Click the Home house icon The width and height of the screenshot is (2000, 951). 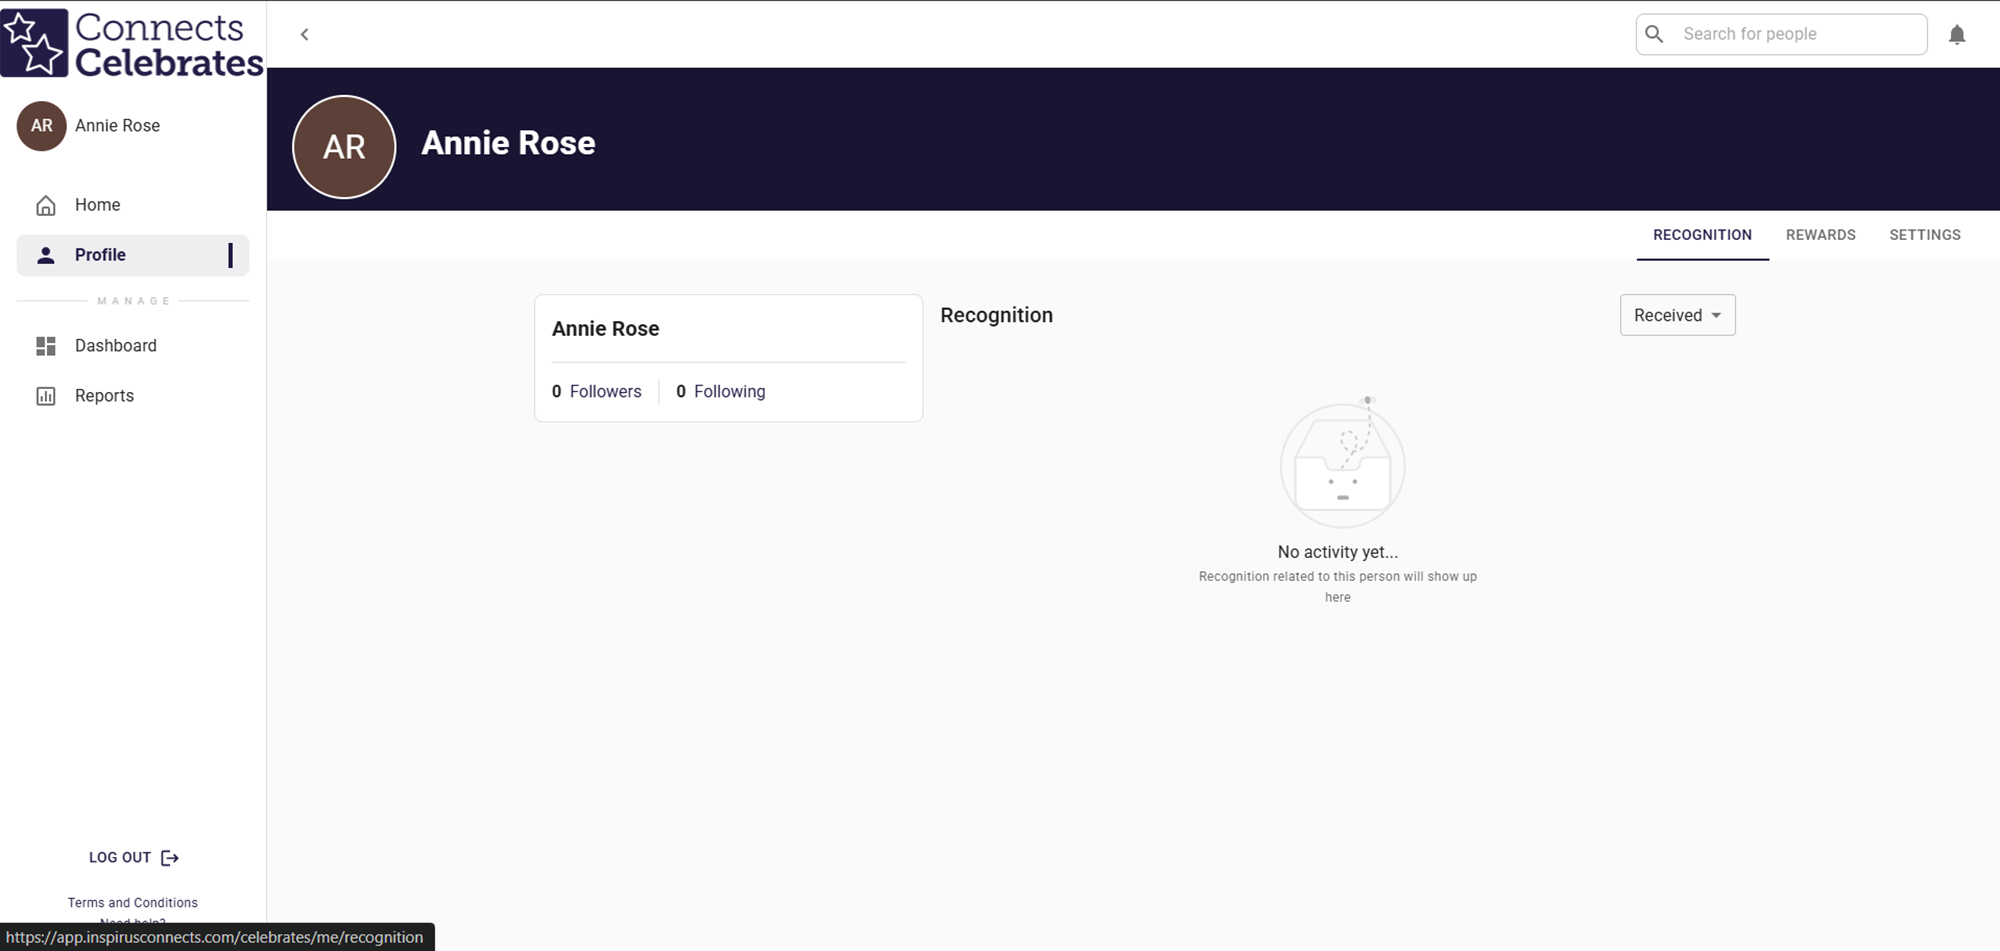coord(46,205)
